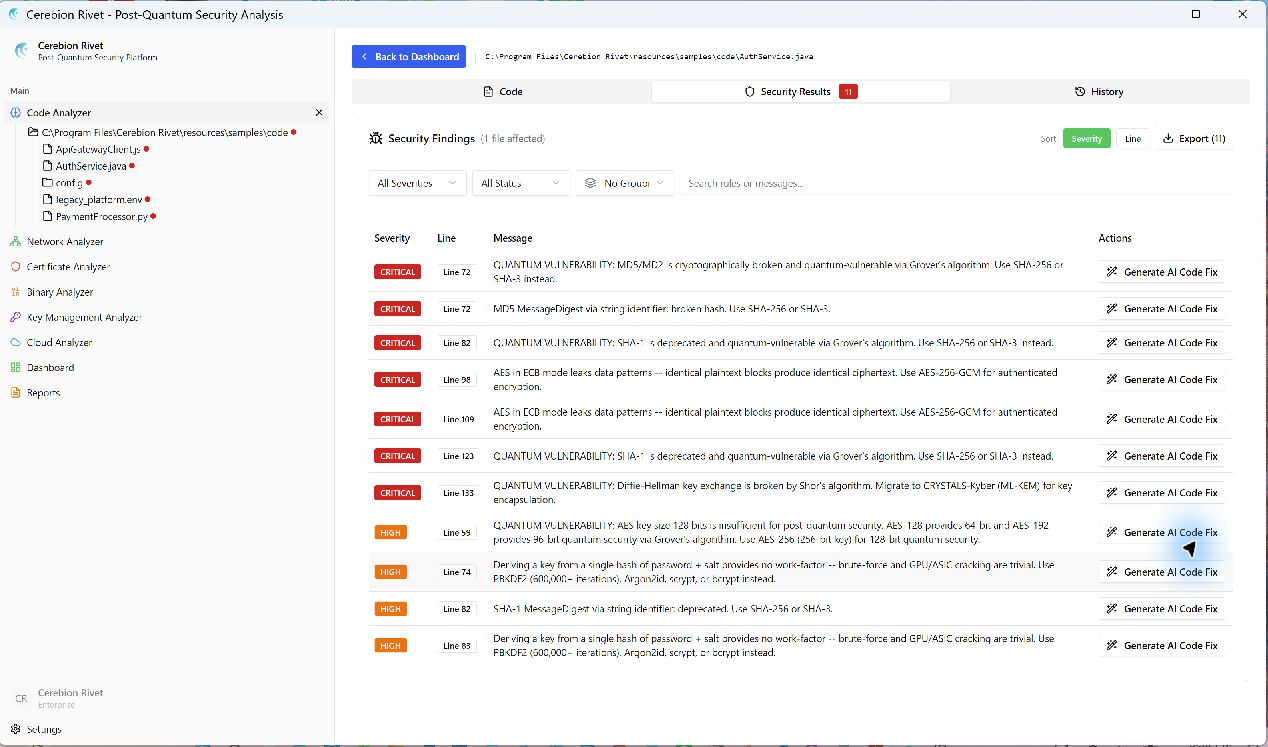Click the search rules or messages field
Image resolution: width=1268 pixels, height=747 pixels.
(x=956, y=184)
